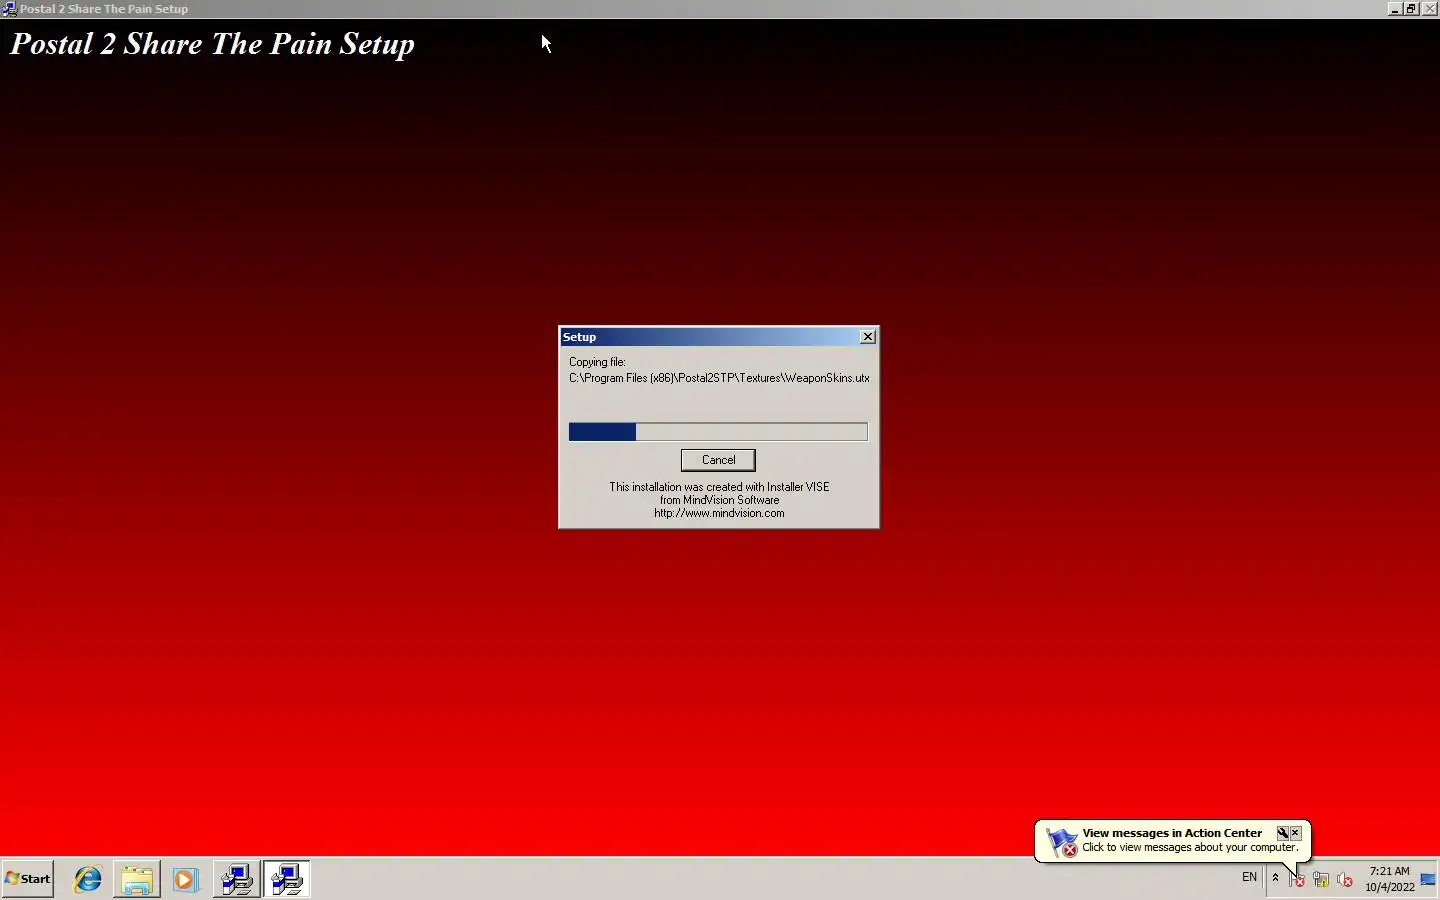This screenshot has height=900, width=1440.
Task: Click the blue flag icon in the balloon
Action: 1061,841
